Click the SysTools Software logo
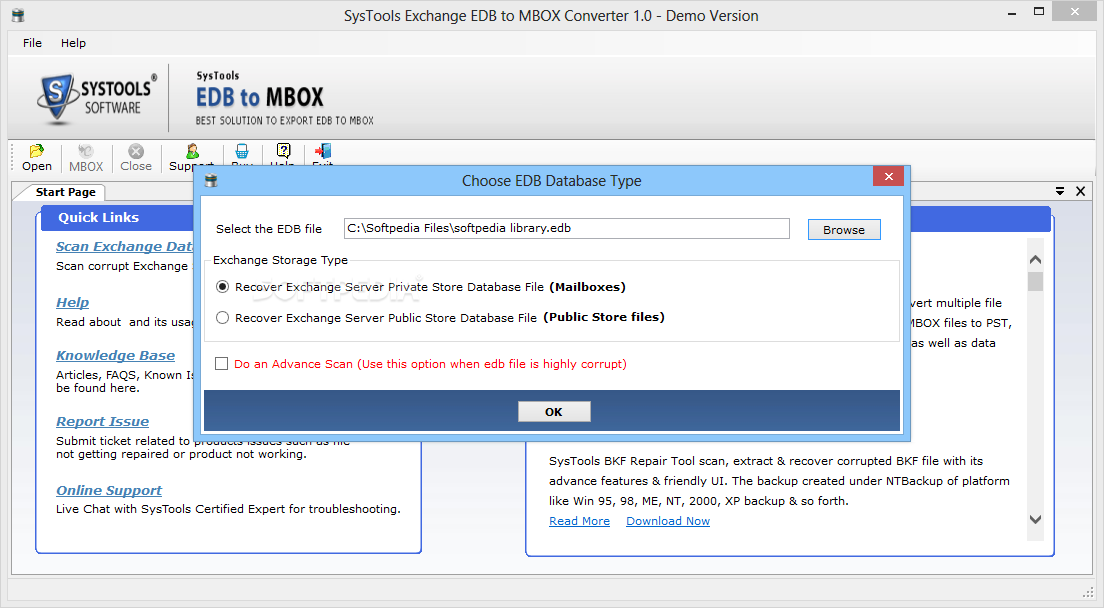 point(97,99)
